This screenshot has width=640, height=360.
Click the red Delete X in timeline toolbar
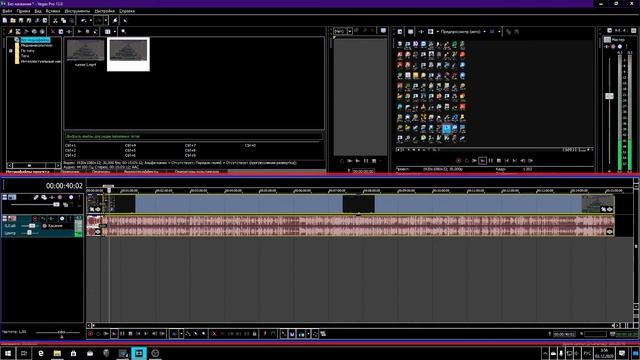coord(214,334)
